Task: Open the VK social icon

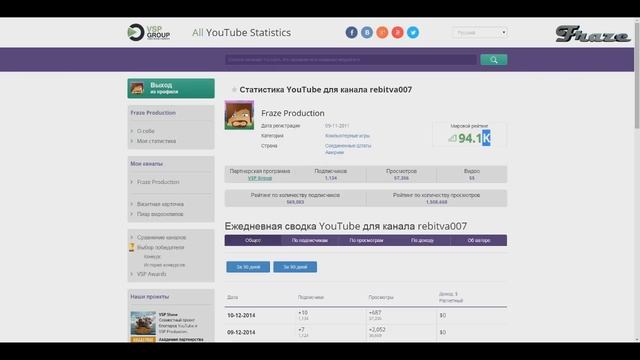Action: [x=367, y=33]
